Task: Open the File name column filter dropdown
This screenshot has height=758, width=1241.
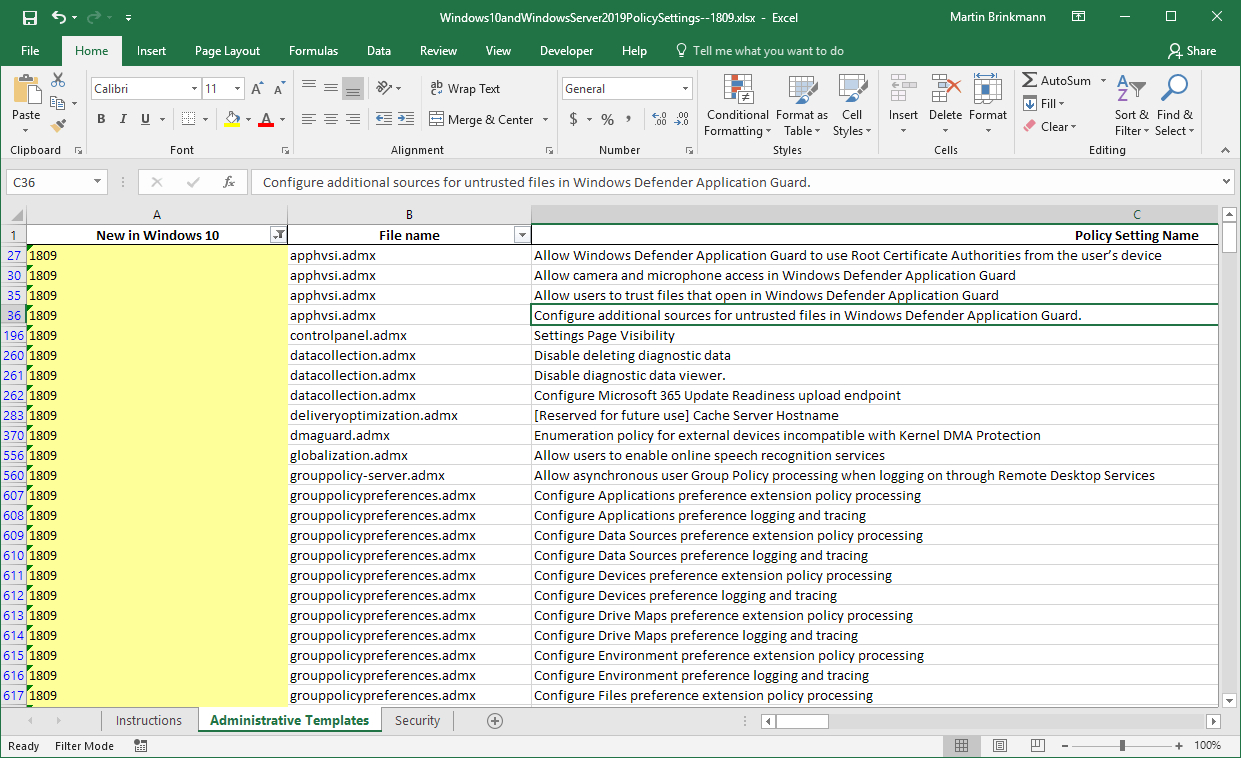Action: pos(520,235)
